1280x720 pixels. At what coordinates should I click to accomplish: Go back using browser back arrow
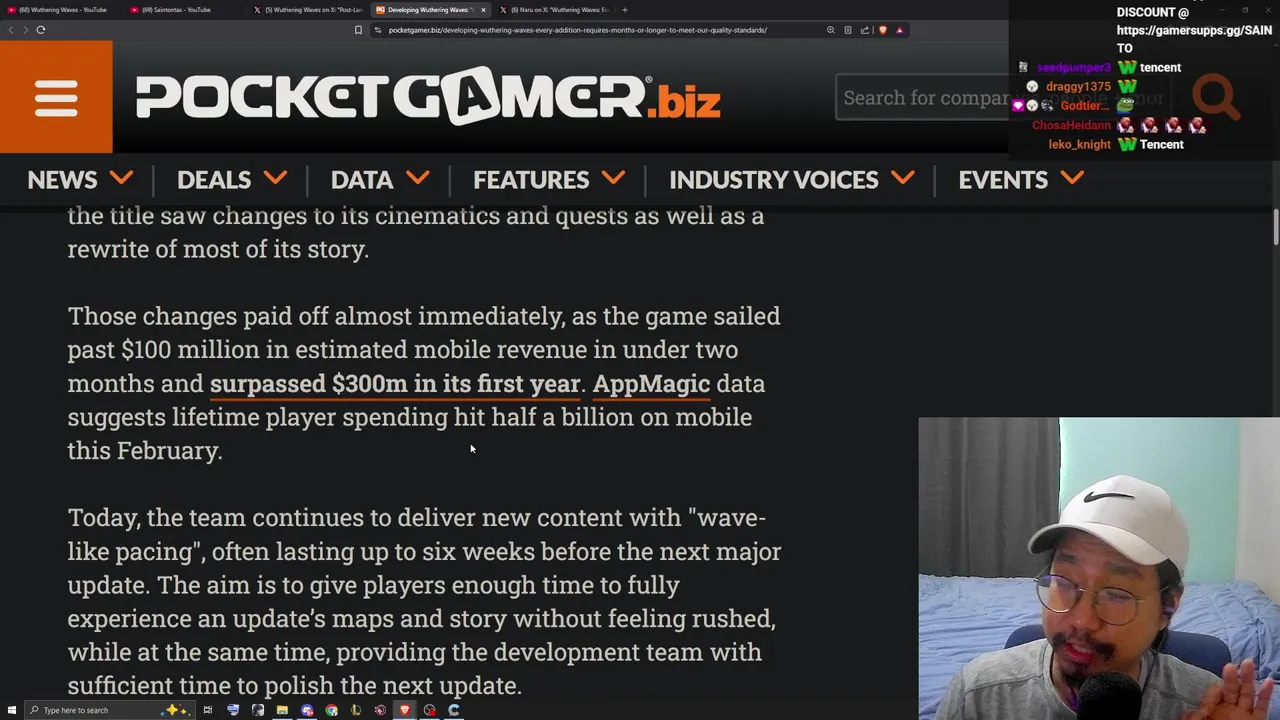point(11,30)
